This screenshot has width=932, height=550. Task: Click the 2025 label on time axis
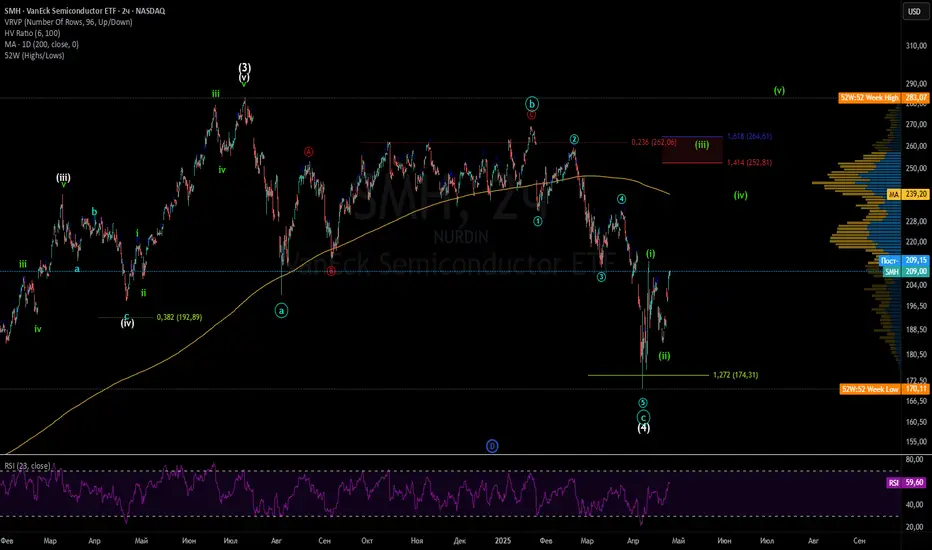click(x=503, y=540)
